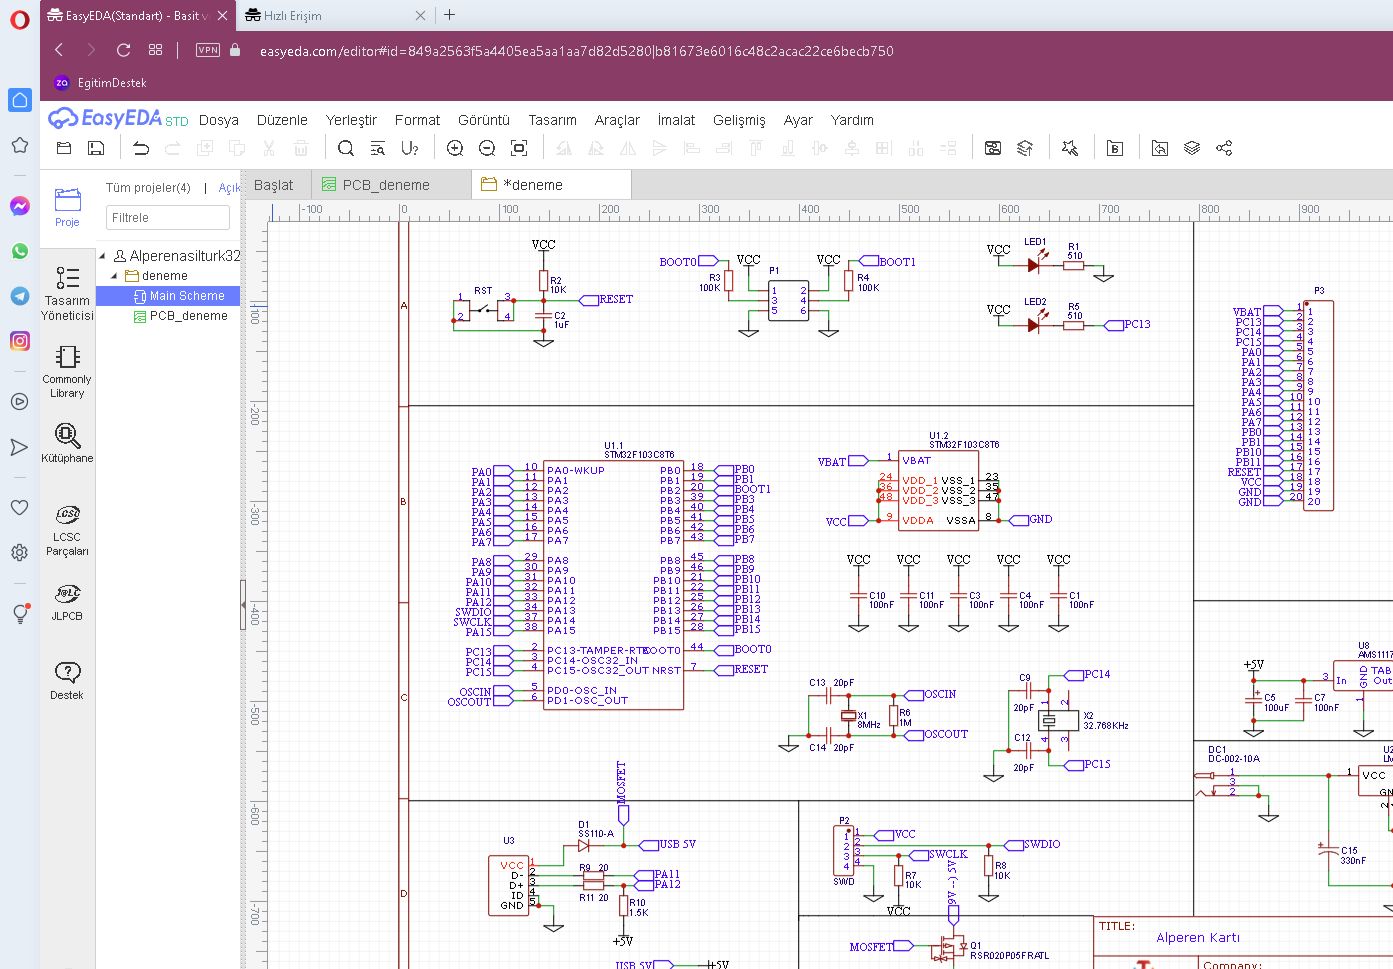
Task: Click the Save icon in the toolbar
Action: (x=96, y=148)
